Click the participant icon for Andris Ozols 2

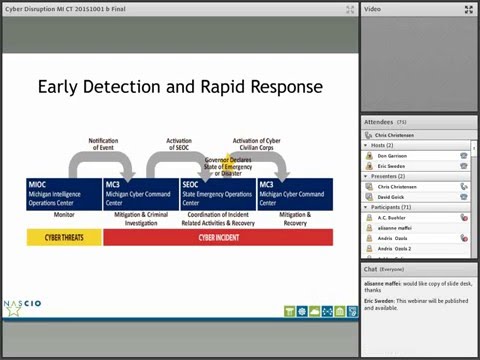click(x=369, y=249)
